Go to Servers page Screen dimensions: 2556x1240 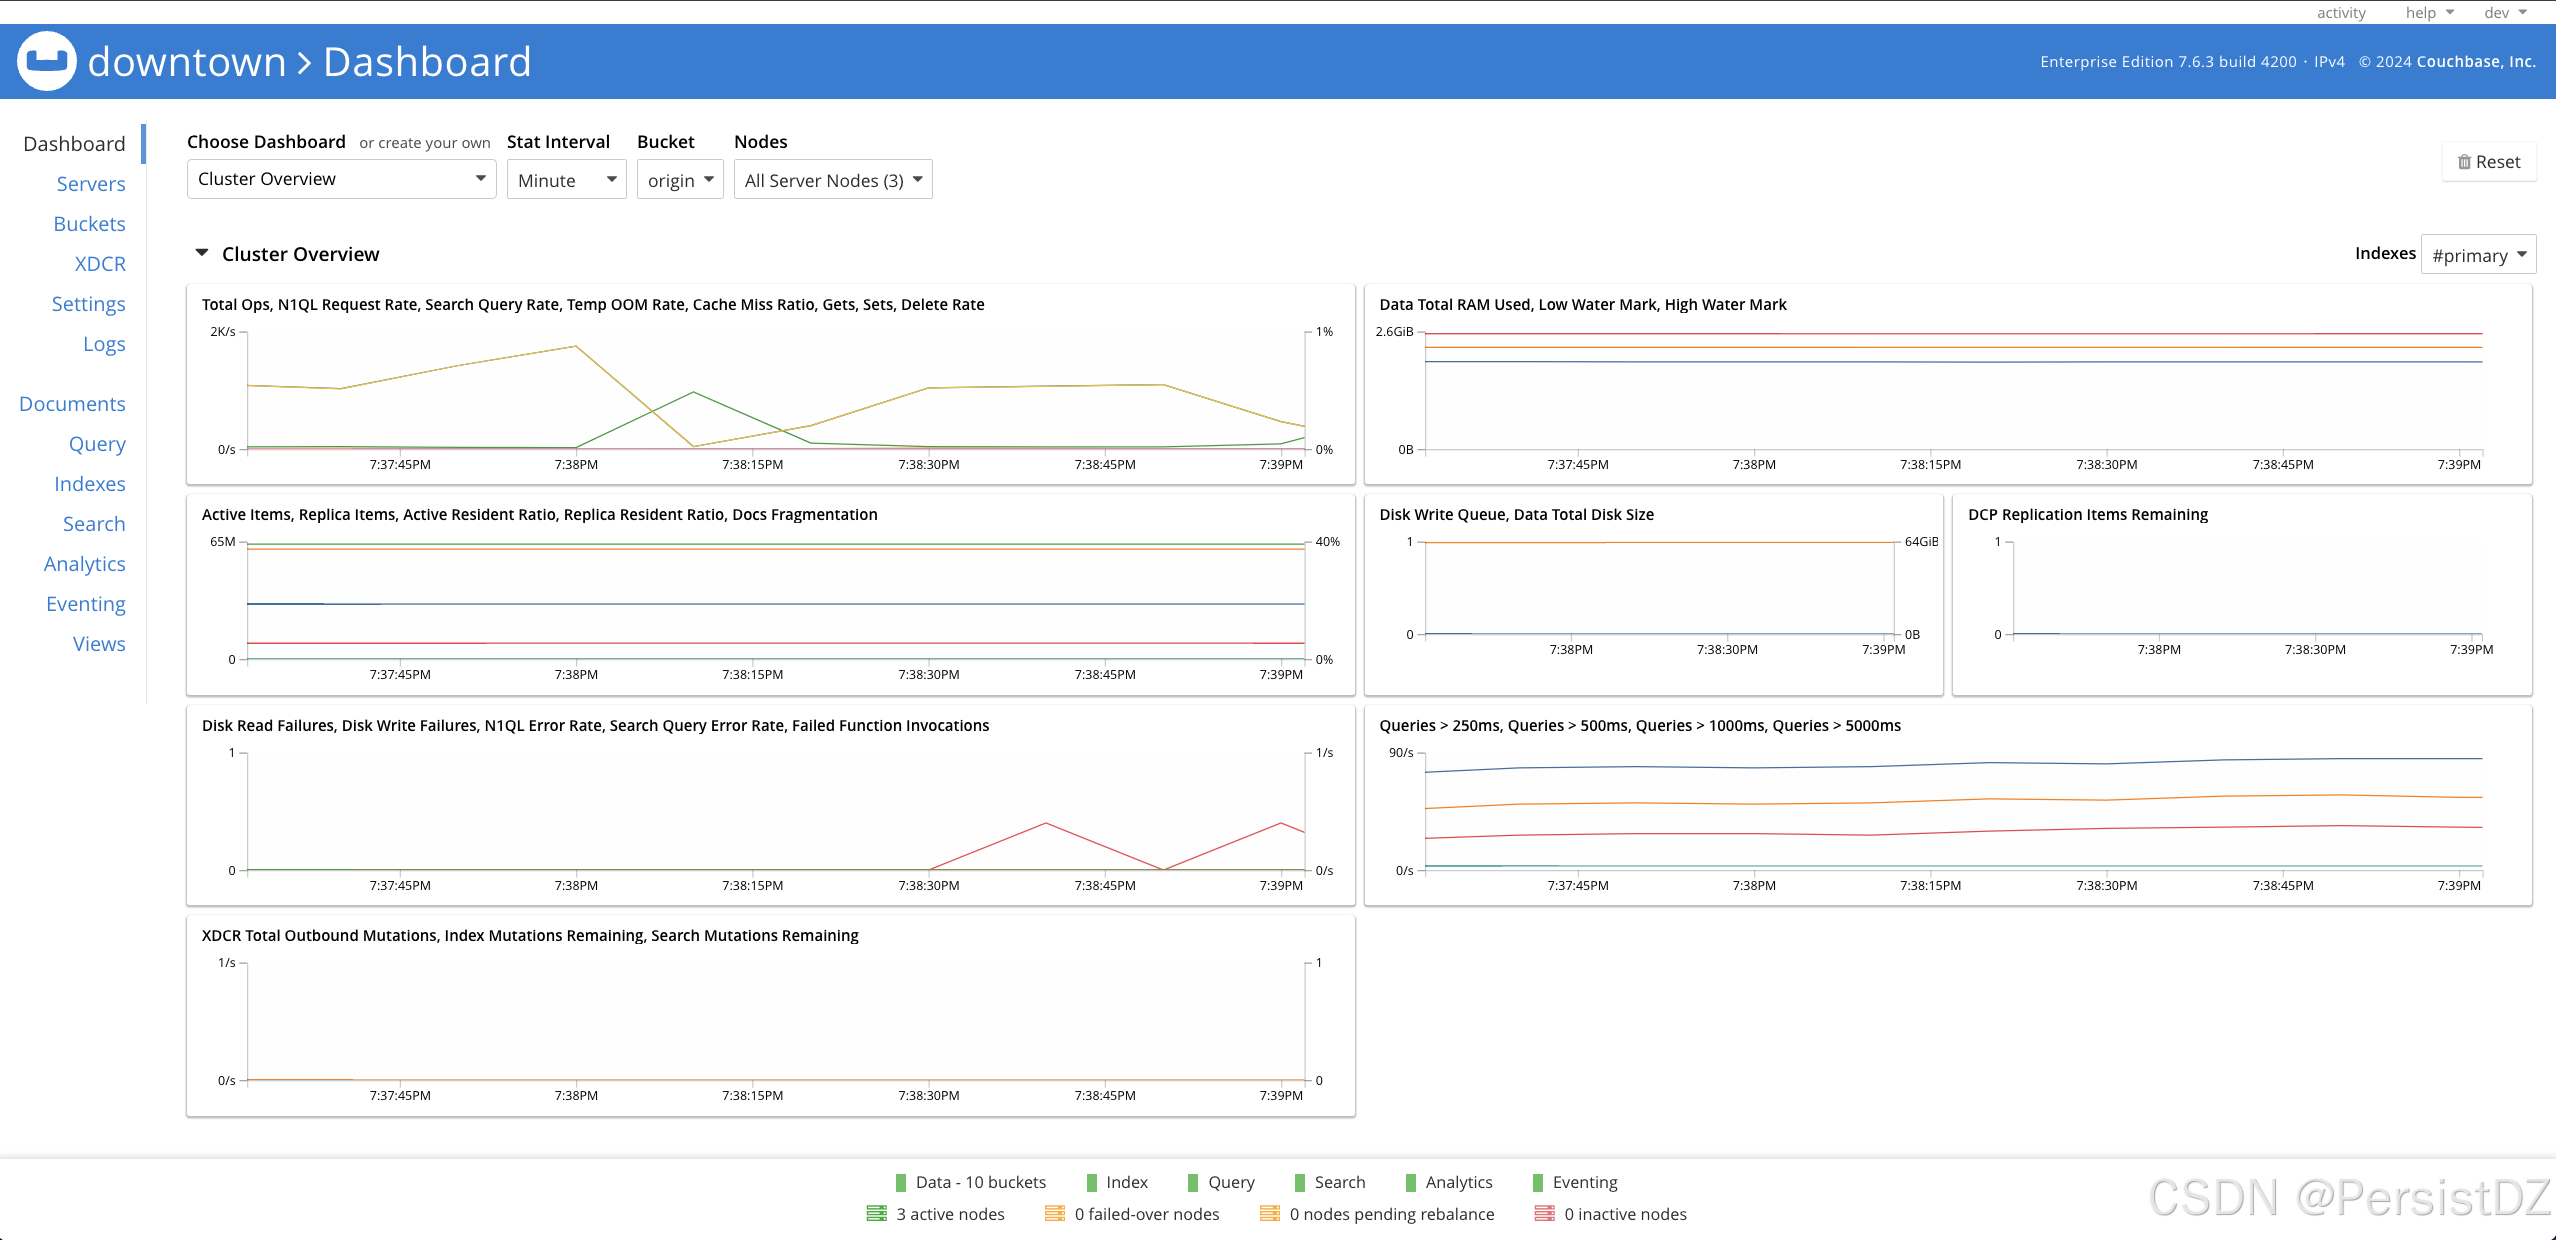click(x=91, y=184)
